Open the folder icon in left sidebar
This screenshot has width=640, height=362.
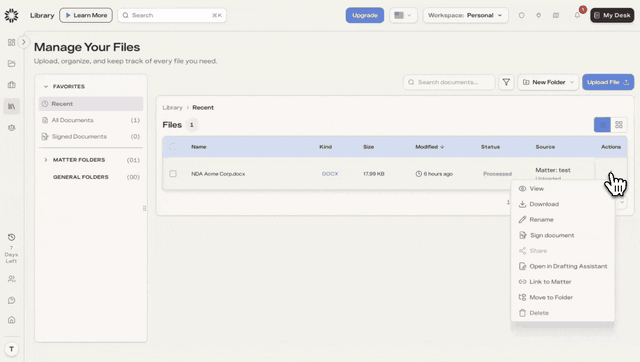click(x=11, y=64)
